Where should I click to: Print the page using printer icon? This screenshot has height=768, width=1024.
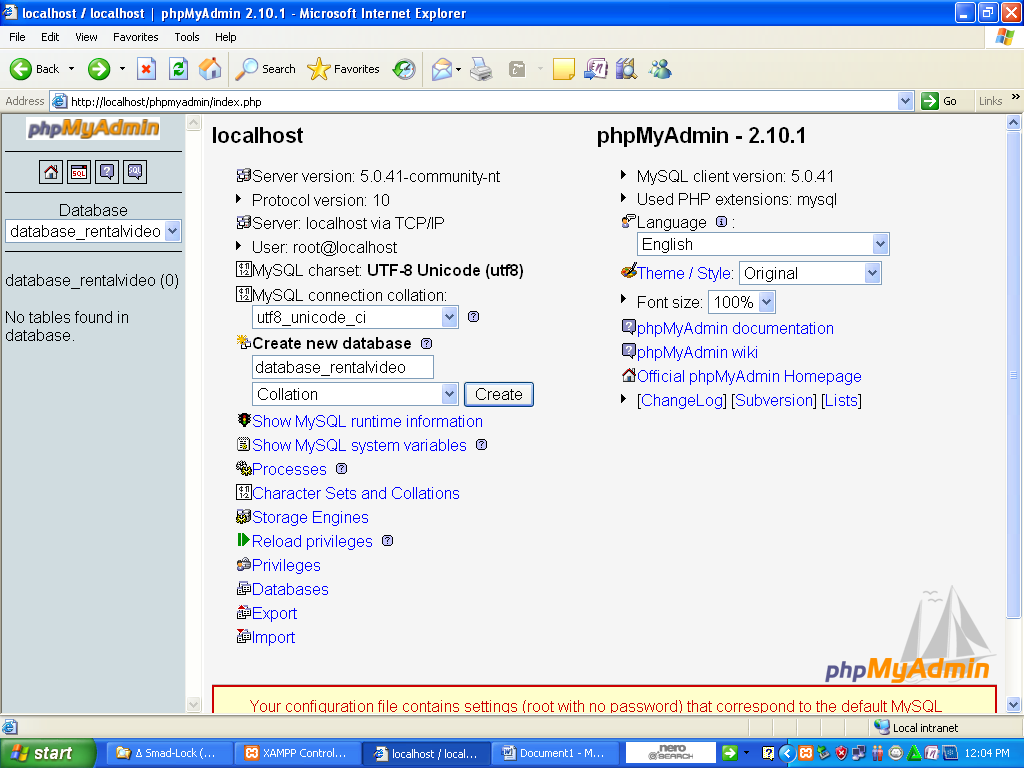point(481,69)
